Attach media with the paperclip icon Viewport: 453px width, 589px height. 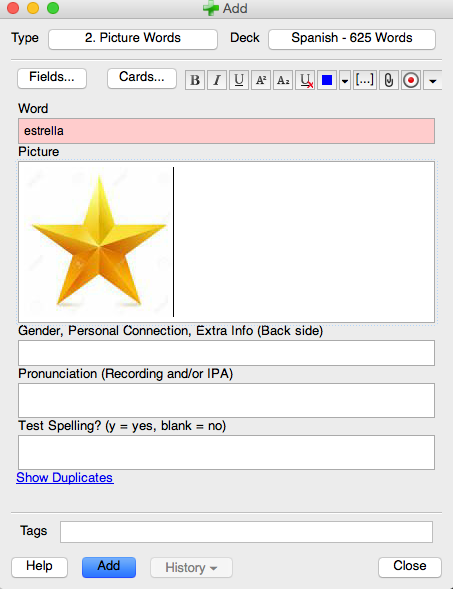[389, 80]
